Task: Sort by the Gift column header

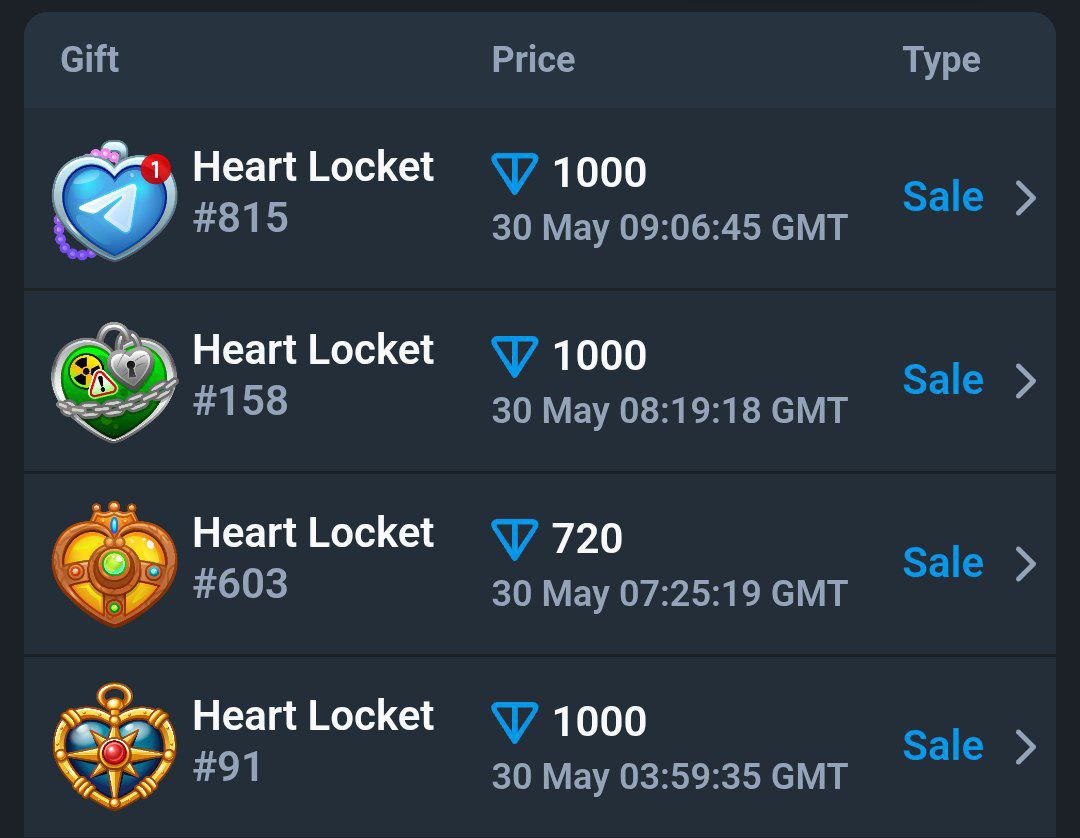Action: pos(90,59)
